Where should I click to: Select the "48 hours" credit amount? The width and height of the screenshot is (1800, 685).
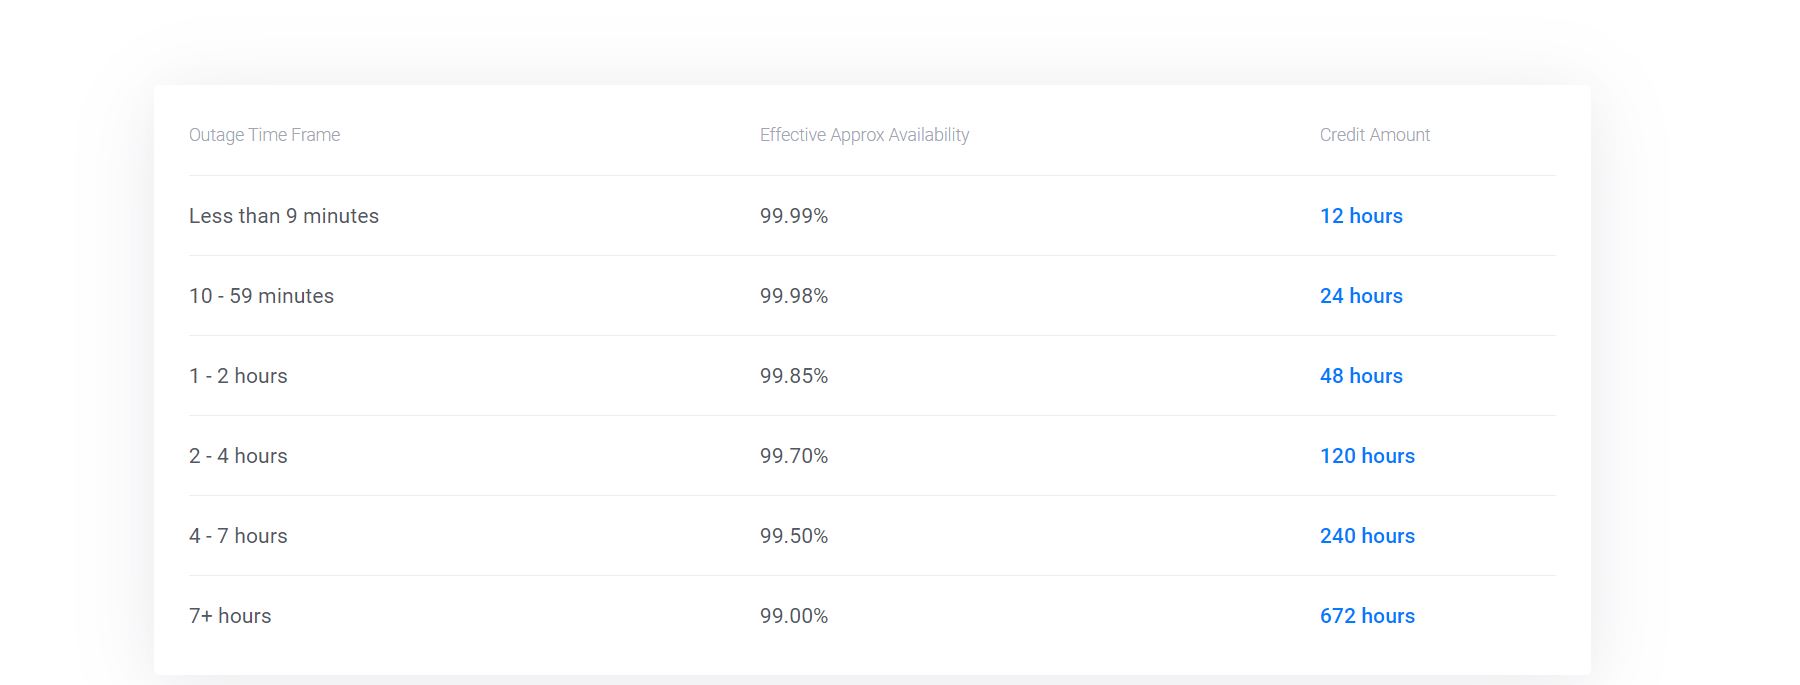click(x=1361, y=376)
